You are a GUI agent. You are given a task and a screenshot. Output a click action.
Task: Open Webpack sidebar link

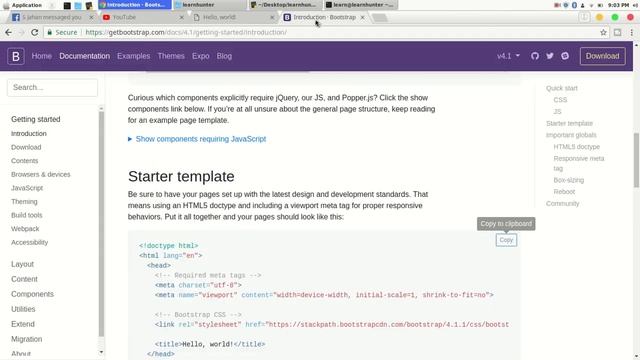[x=25, y=229]
